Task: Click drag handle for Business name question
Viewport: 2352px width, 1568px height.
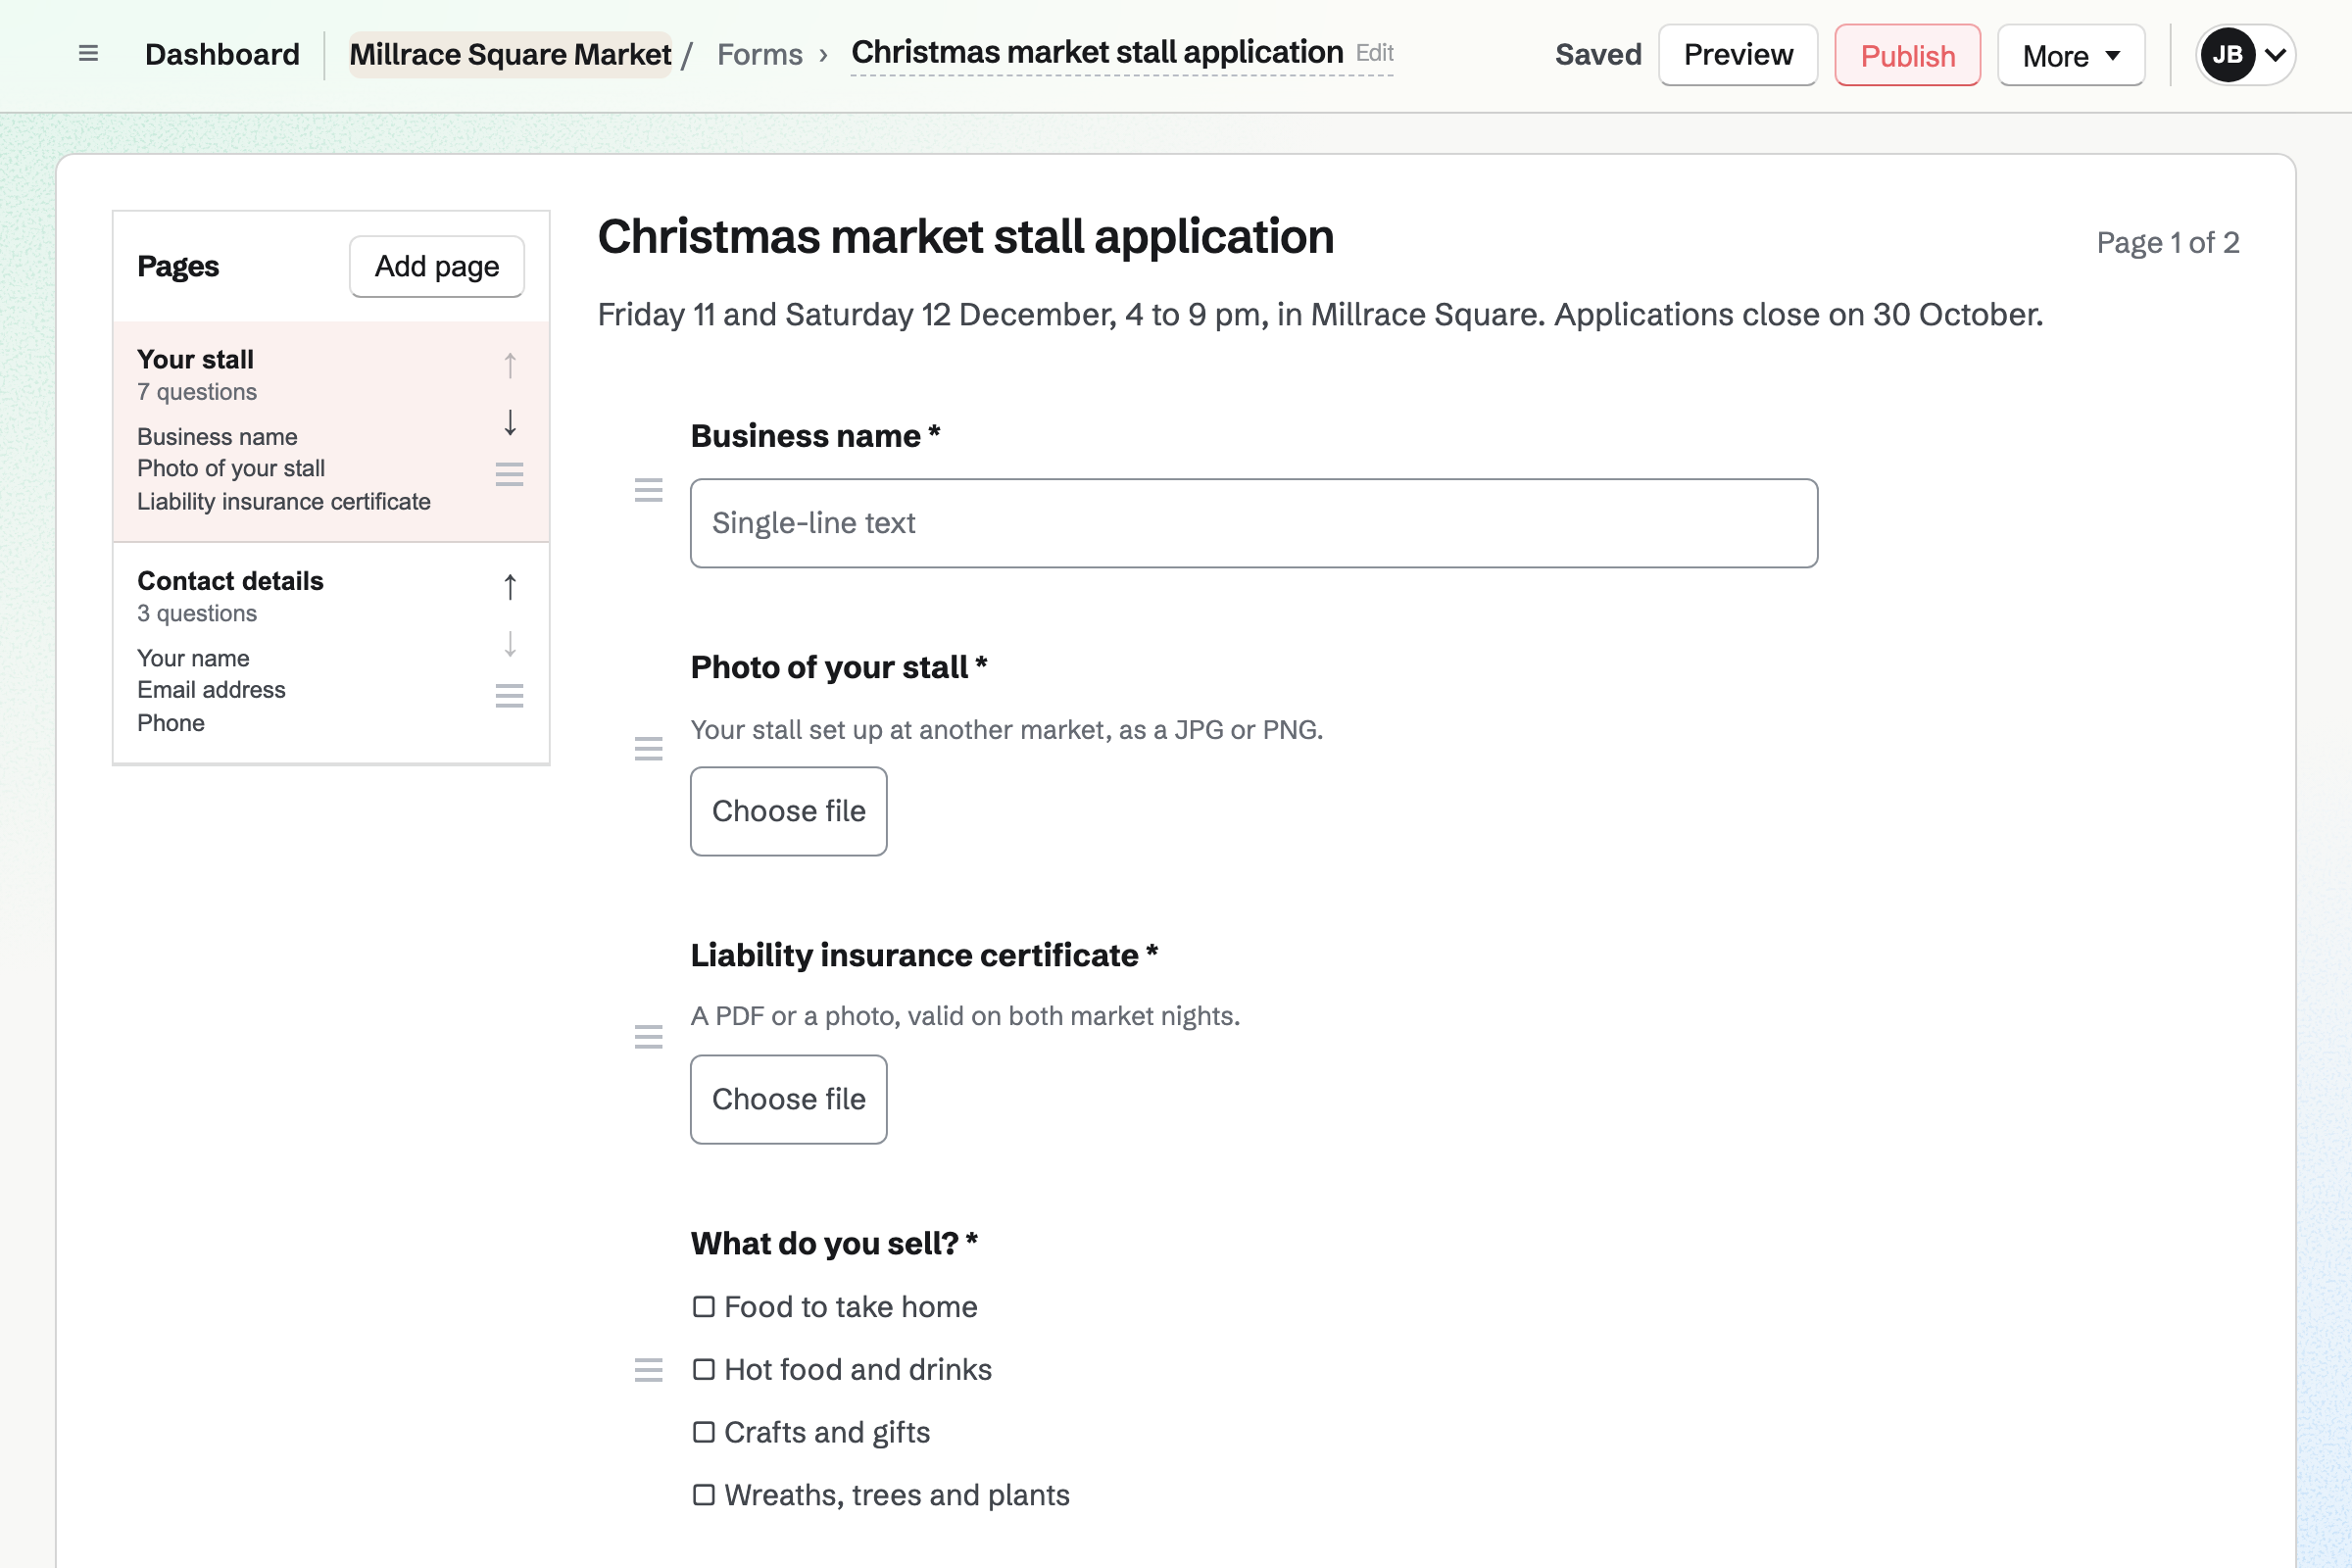Action: (649, 490)
